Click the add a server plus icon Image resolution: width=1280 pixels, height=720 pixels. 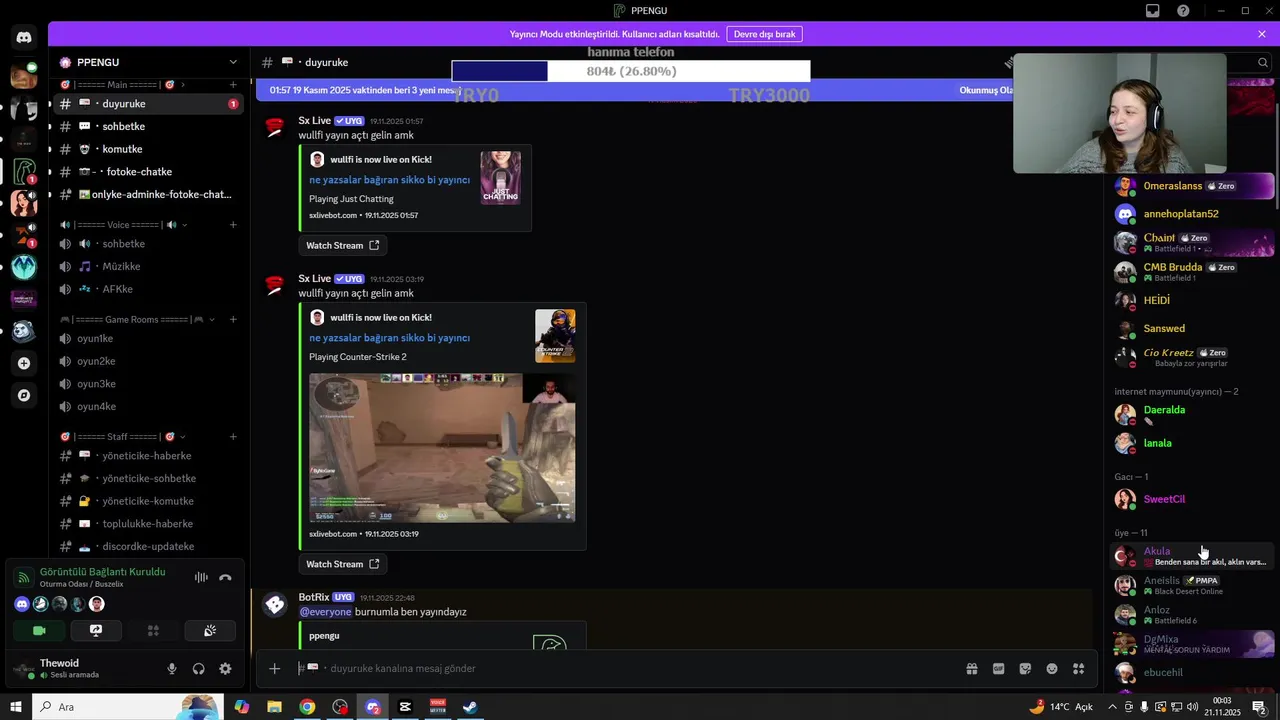click(x=24, y=363)
